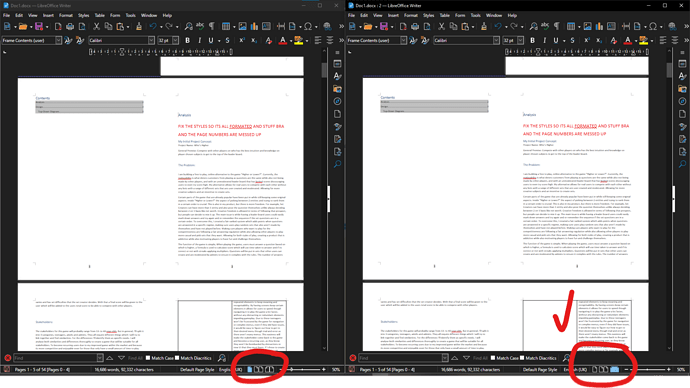Screen dimensions: 690x388
Task: Click red font color button in left window
Action: pos(283,40)
